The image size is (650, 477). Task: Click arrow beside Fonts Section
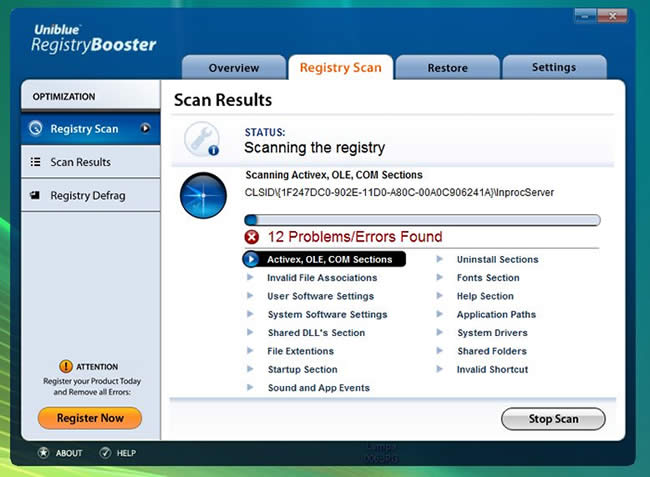(x=440, y=277)
